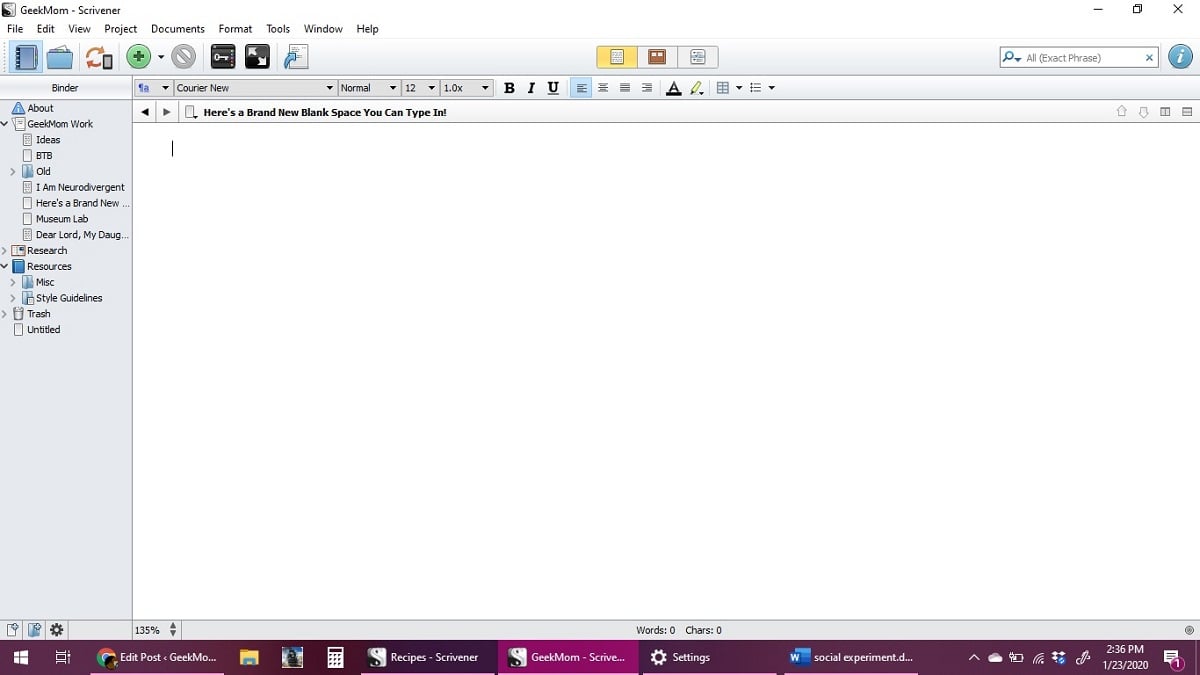Image resolution: width=1200 pixels, height=675 pixels.
Task: Enable underline formatting
Action: click(552, 88)
